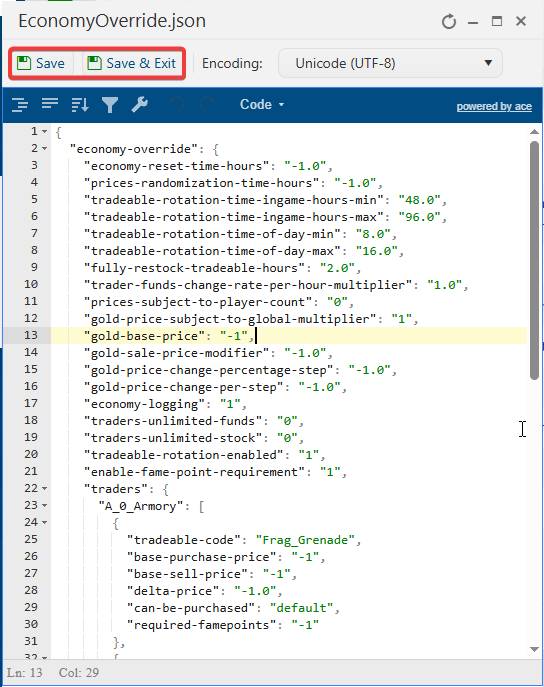This screenshot has width=544, height=687.
Task: Click the repair JSON wrench icon
Action: point(140,104)
